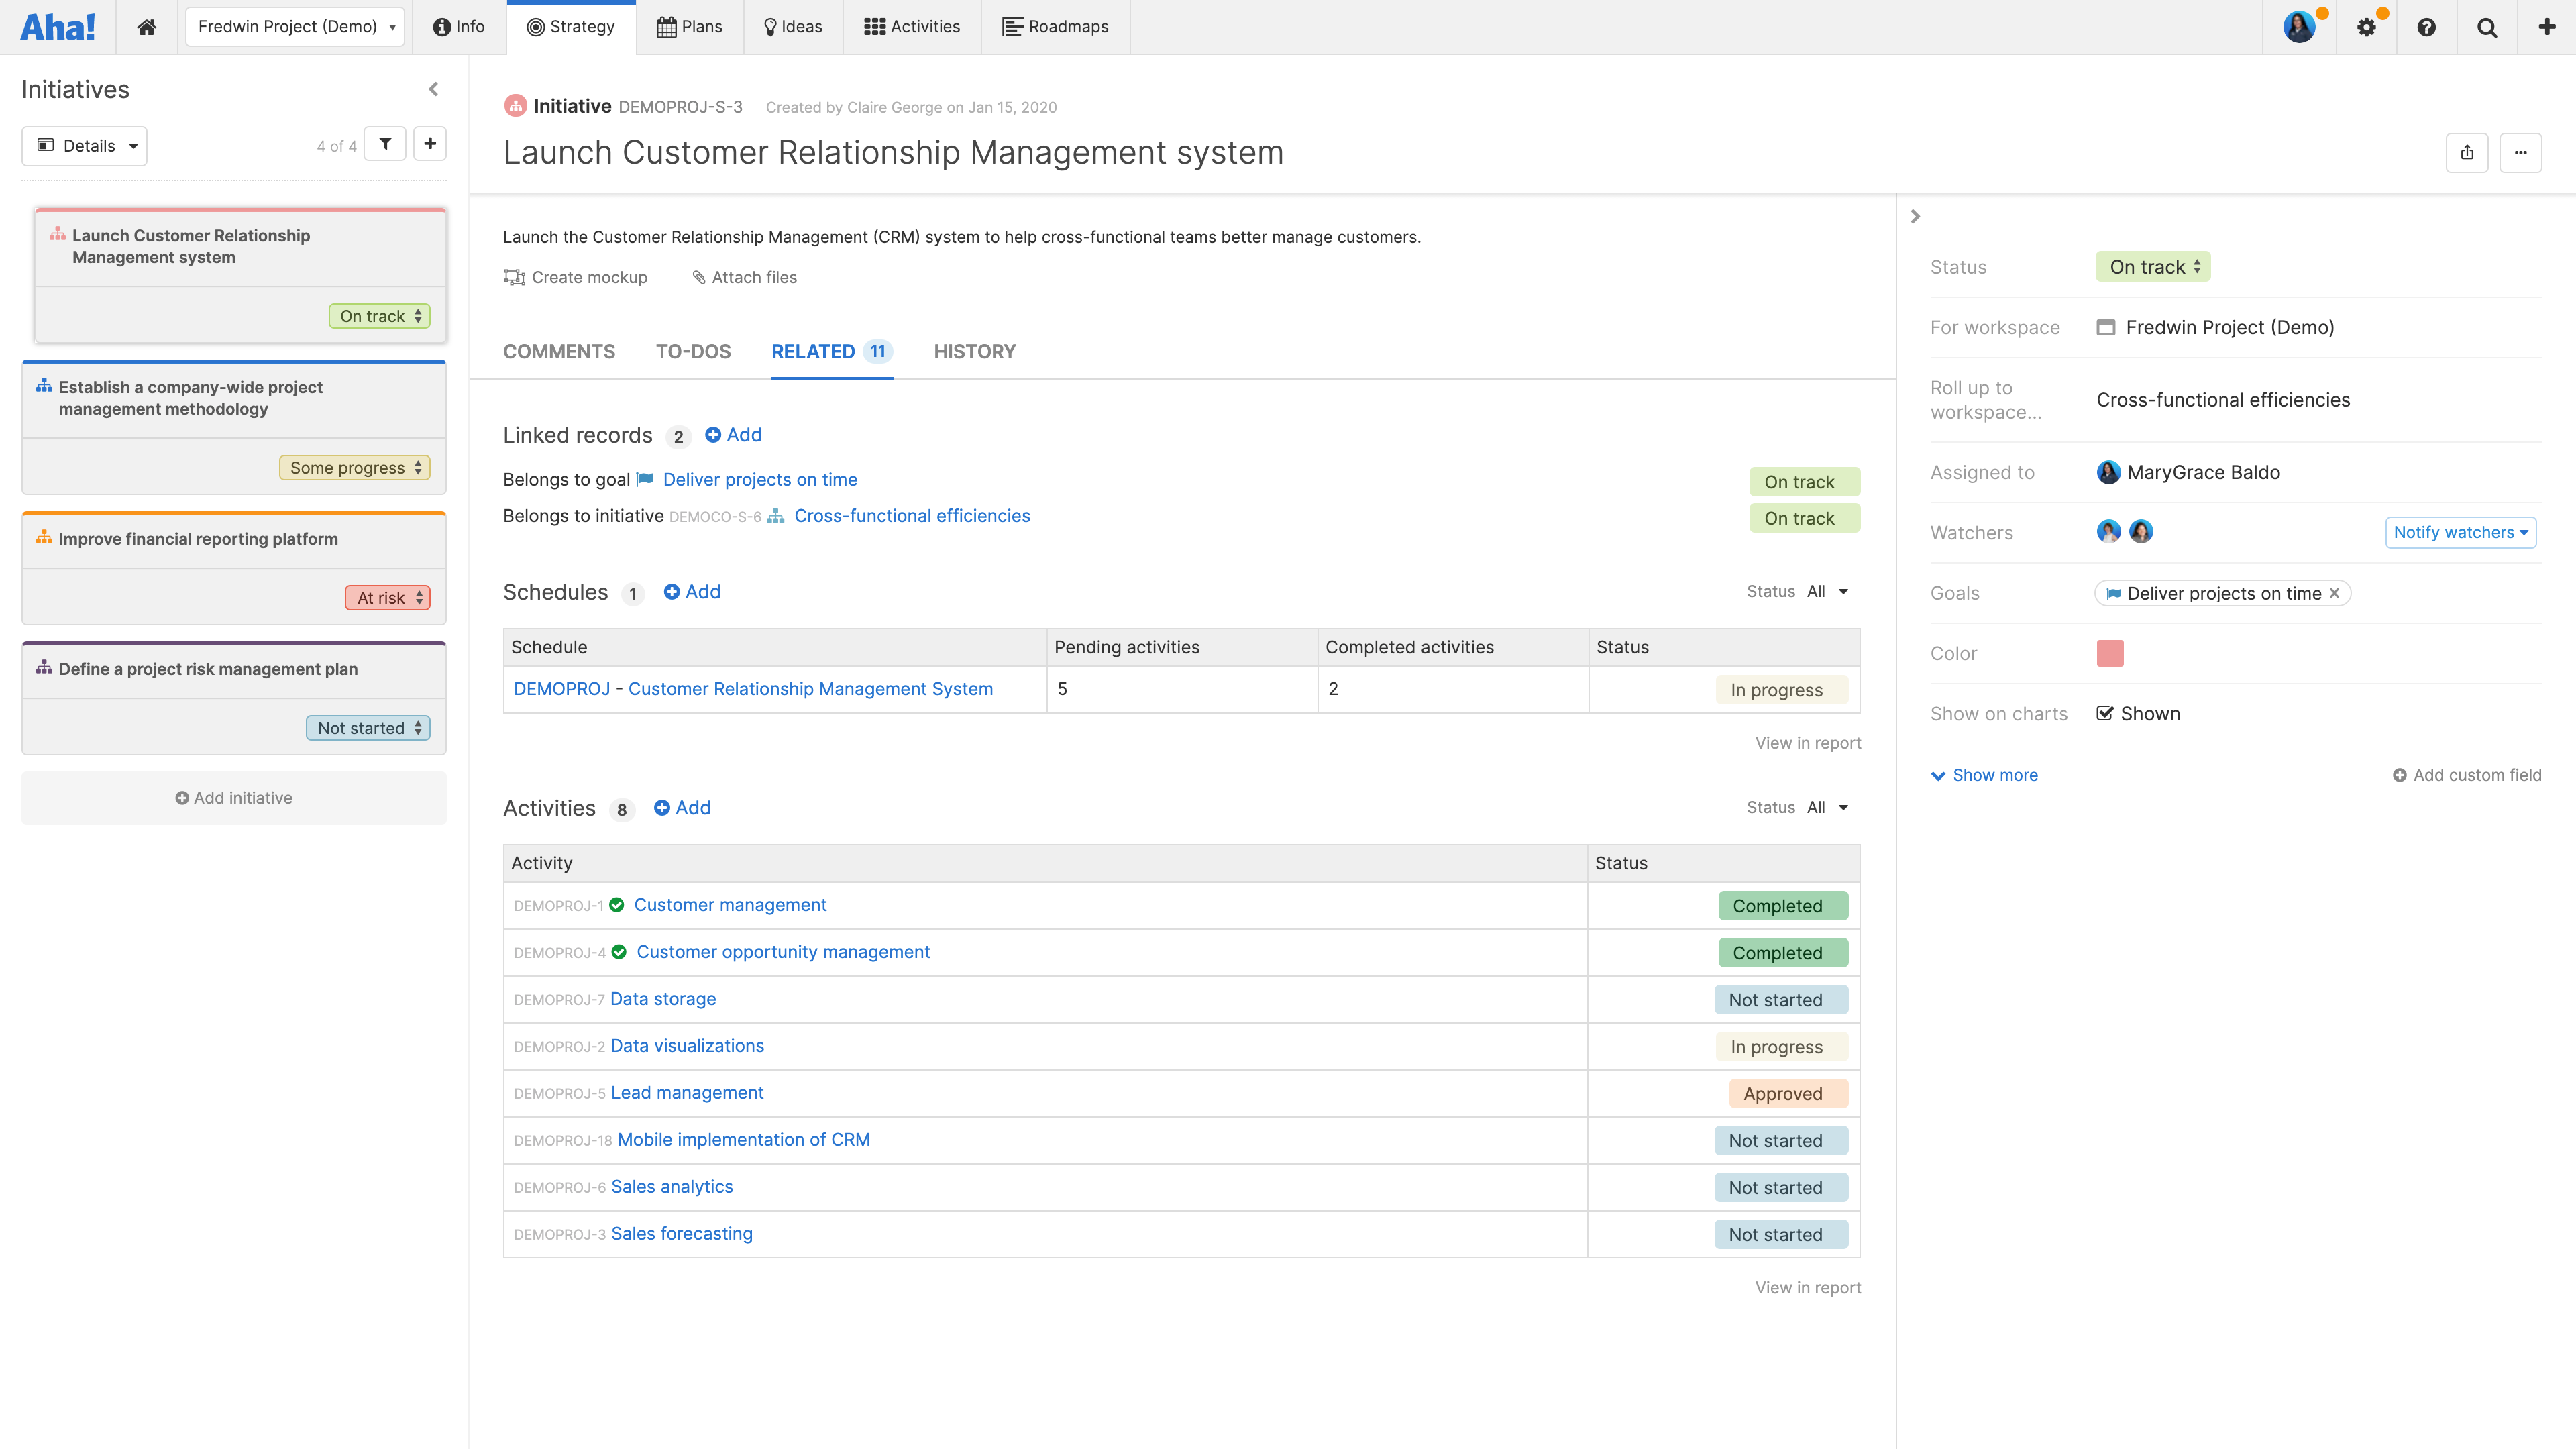Collapse the Initiatives sidebar with left chevron
Screen dimensions: 2576x1449
(433, 89)
